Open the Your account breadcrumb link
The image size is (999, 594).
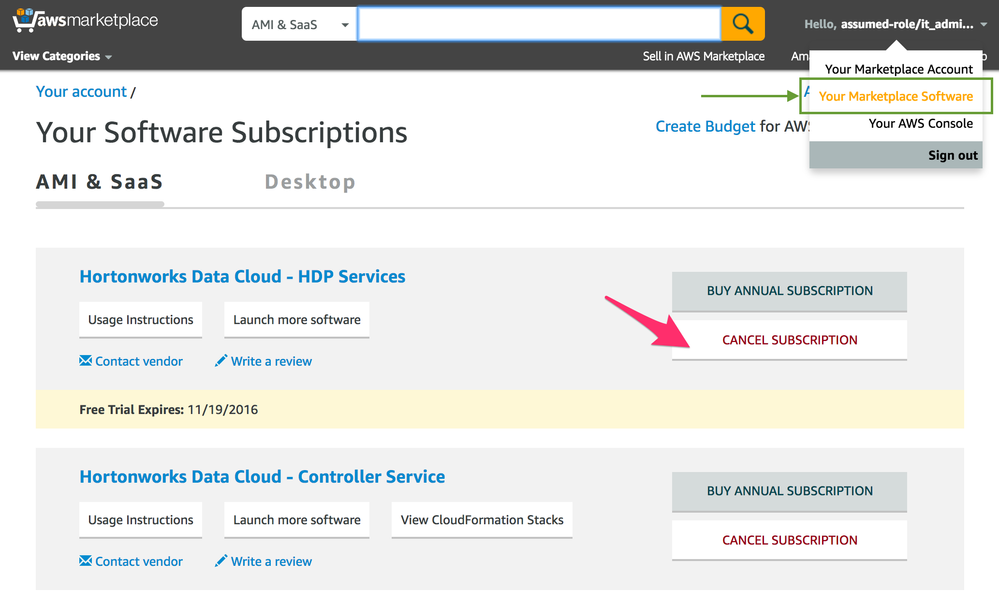pos(81,92)
